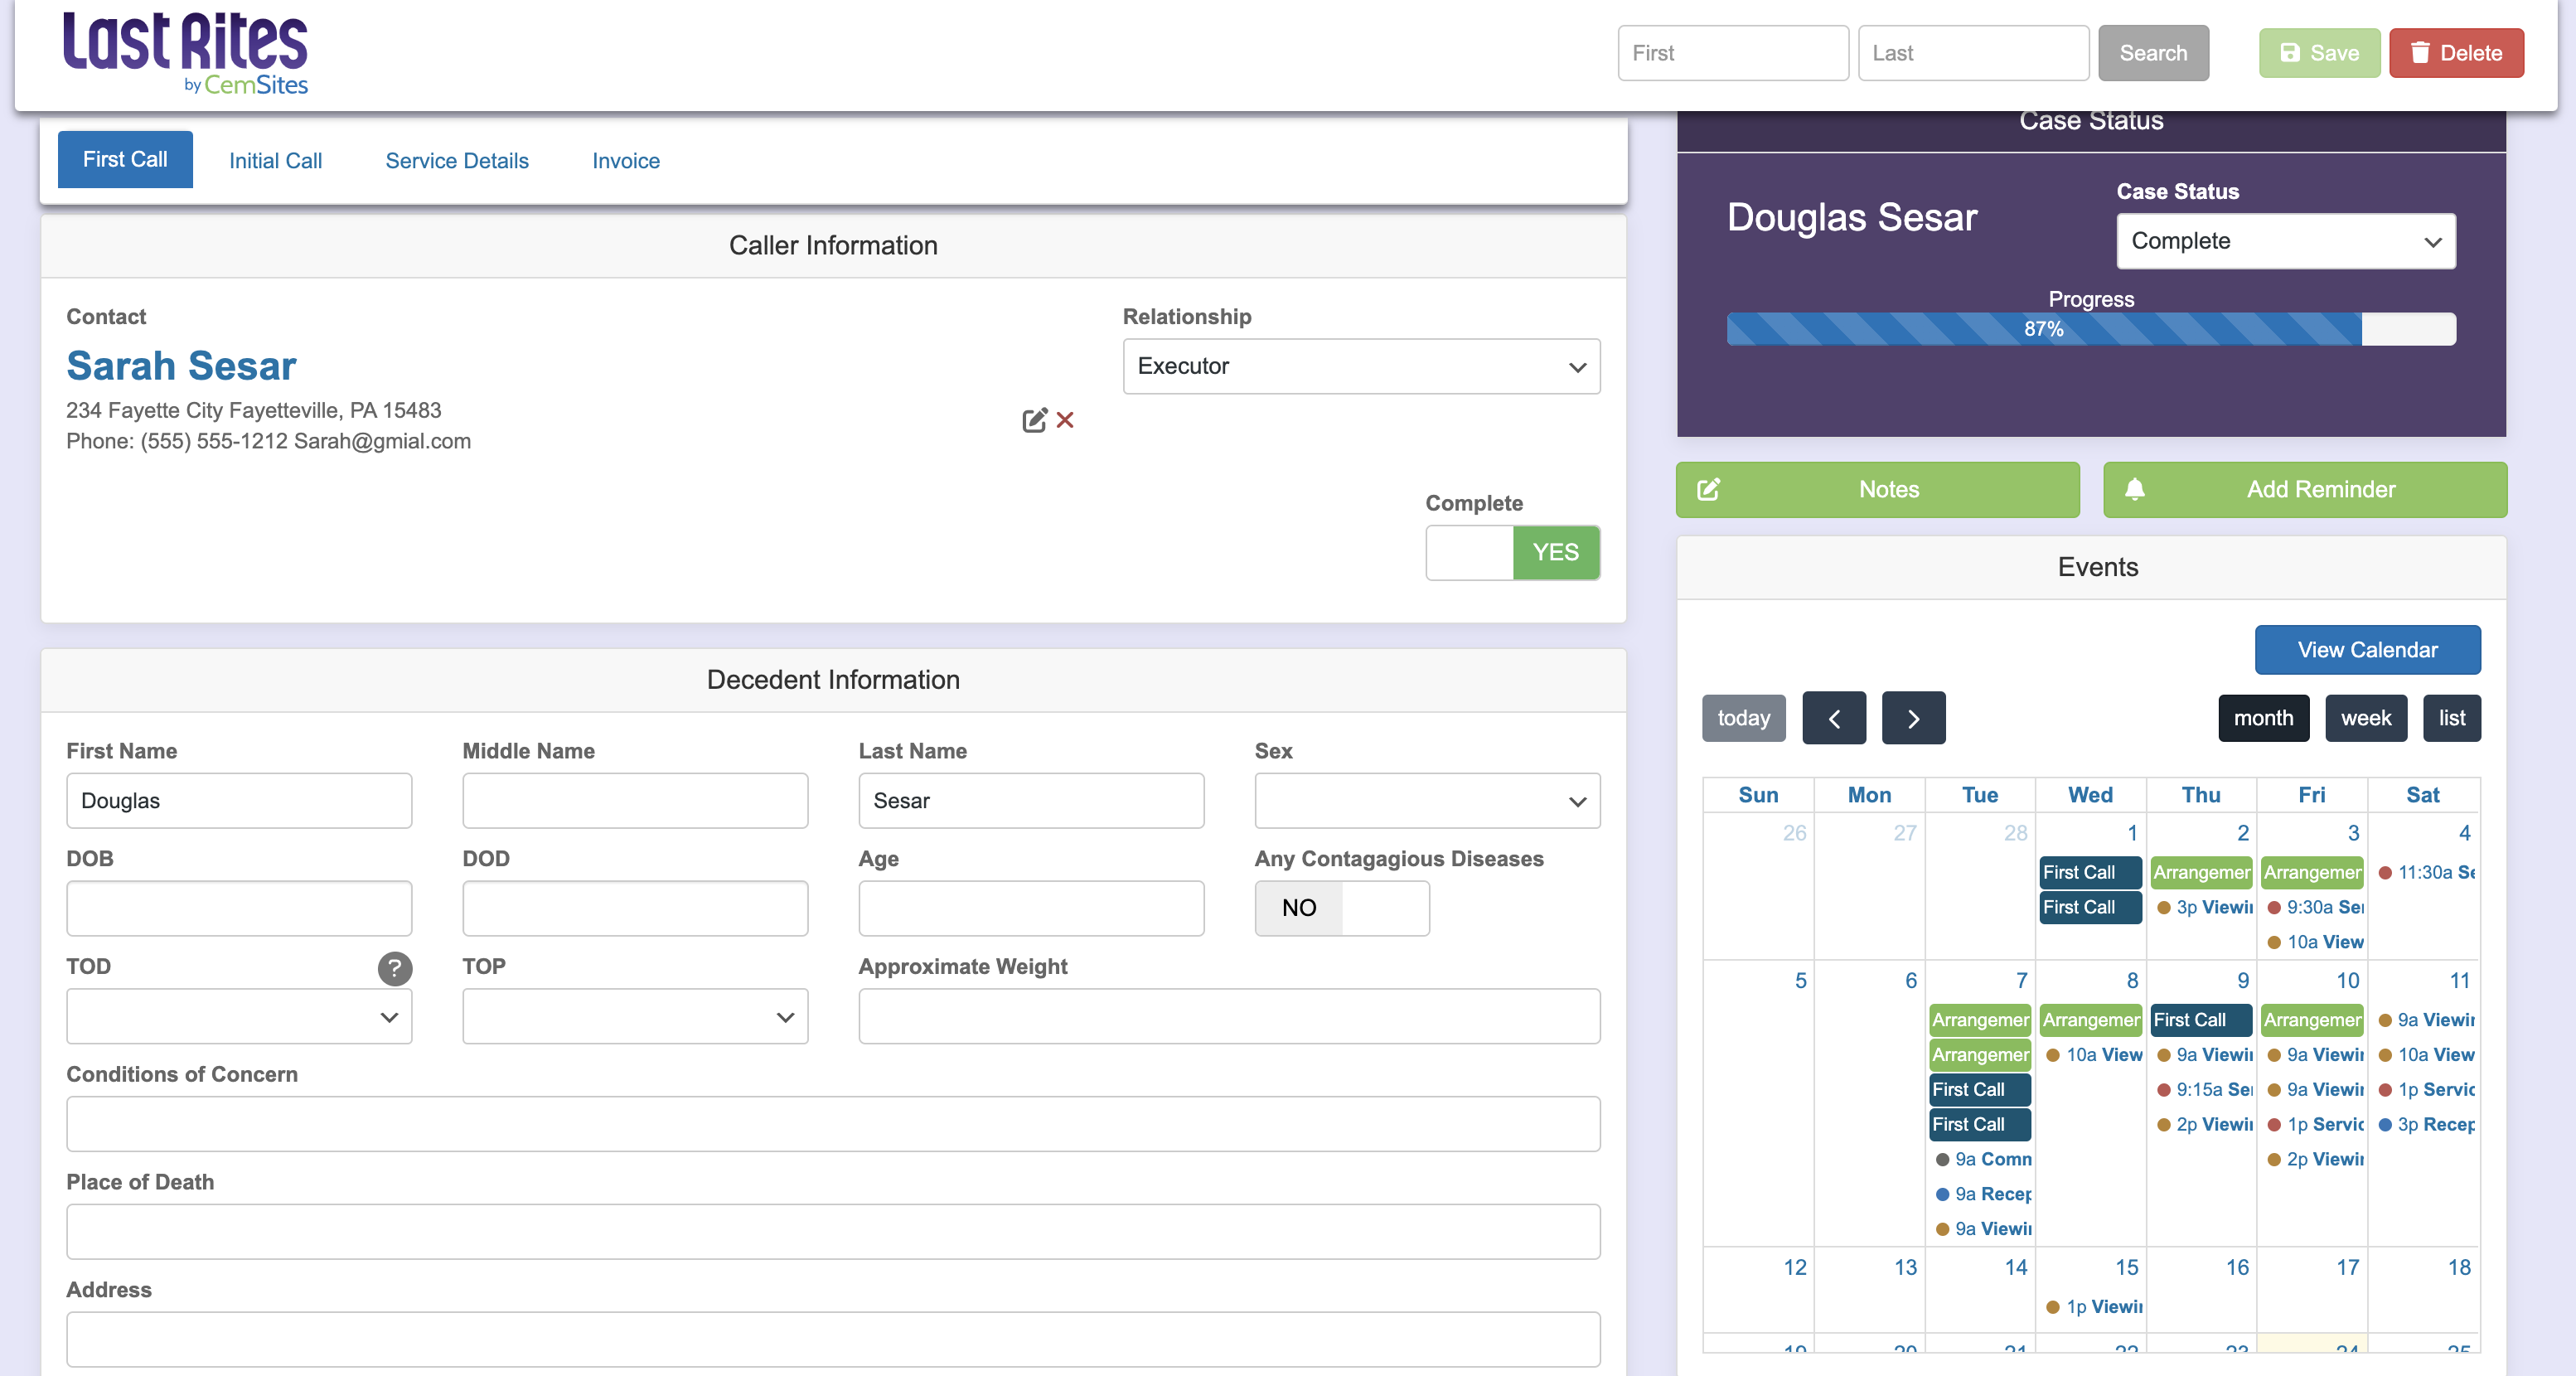2576x1376 pixels.
Task: Select Case Status Complete dropdown
Action: click(x=2283, y=240)
